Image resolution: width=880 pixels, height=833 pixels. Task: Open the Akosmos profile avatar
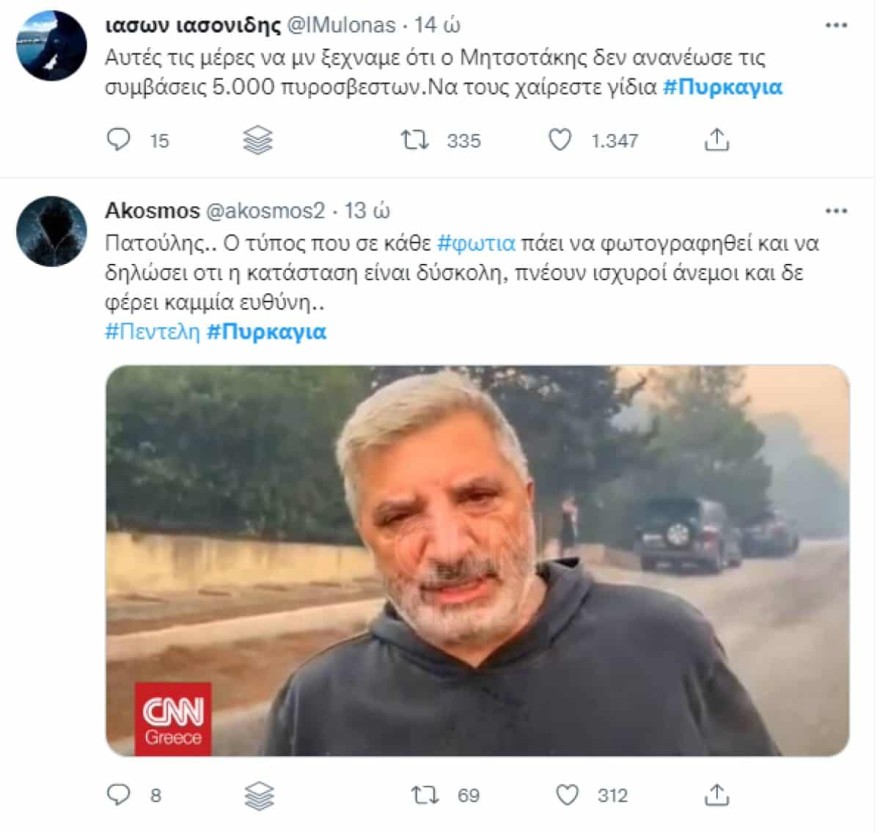tap(51, 231)
